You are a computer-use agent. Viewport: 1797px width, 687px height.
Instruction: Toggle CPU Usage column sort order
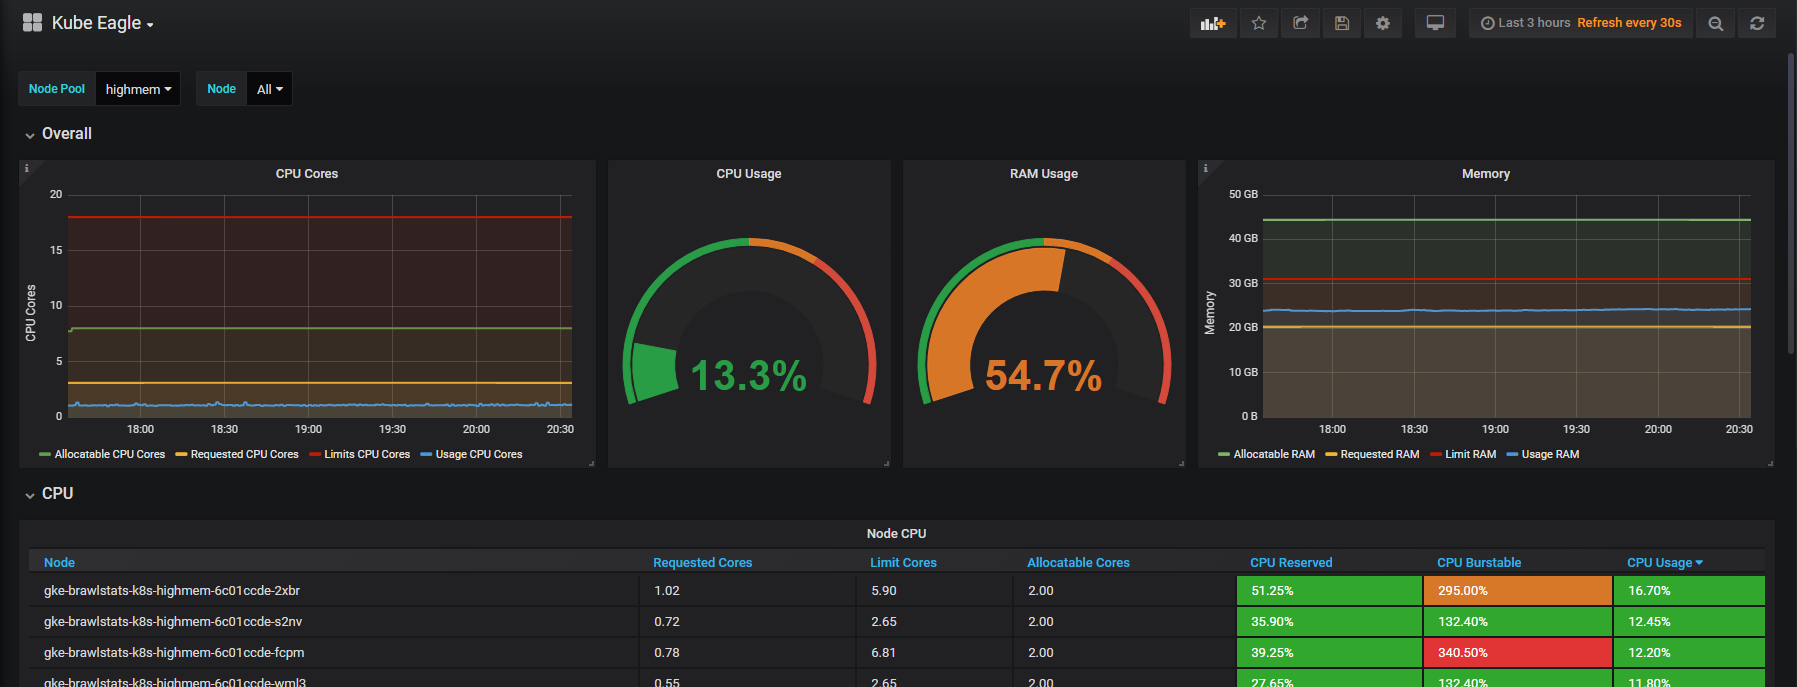(x=1664, y=563)
